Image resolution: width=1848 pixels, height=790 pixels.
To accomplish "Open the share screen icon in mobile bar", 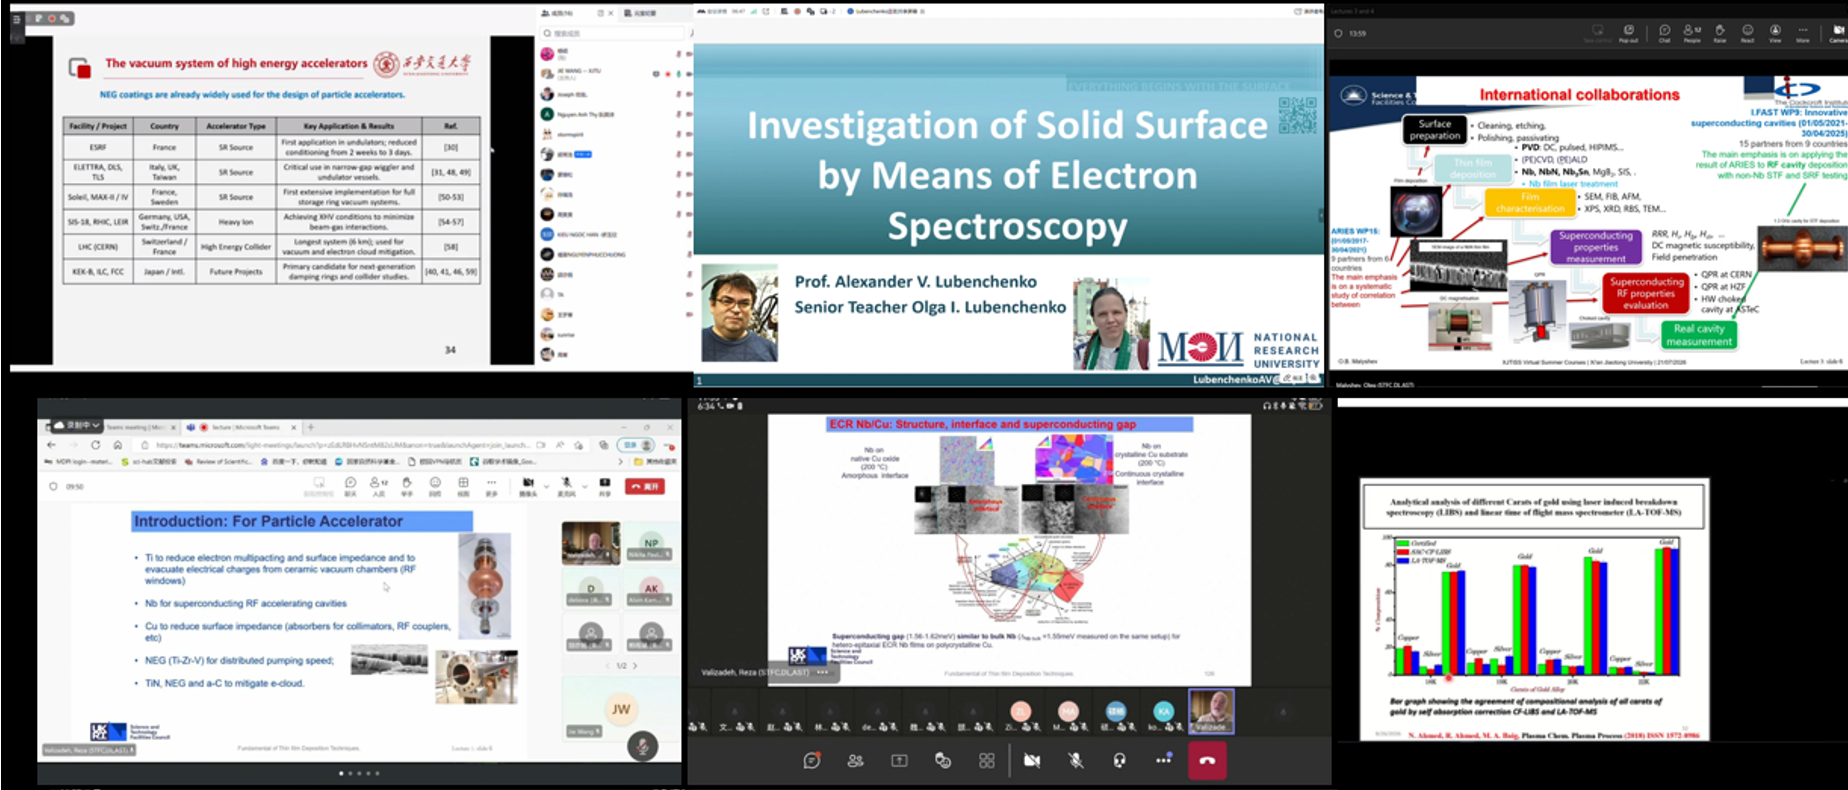I will tap(899, 760).
